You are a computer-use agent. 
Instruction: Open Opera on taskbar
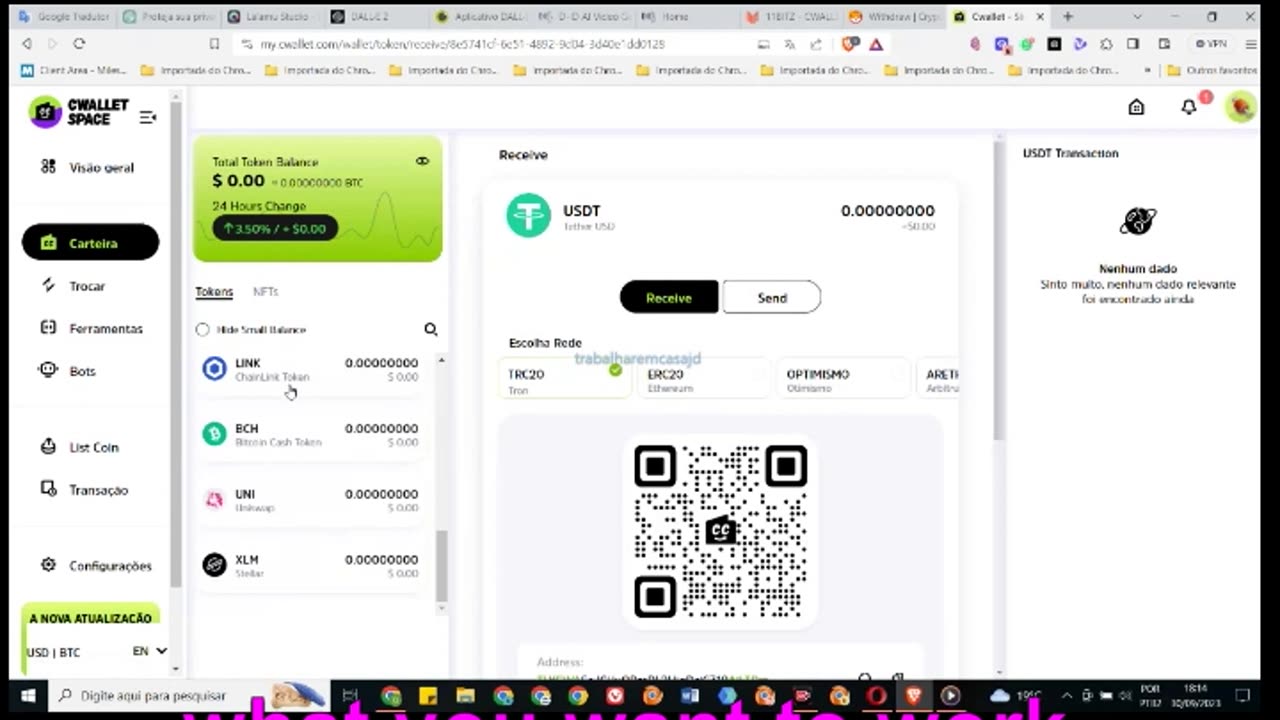876,695
